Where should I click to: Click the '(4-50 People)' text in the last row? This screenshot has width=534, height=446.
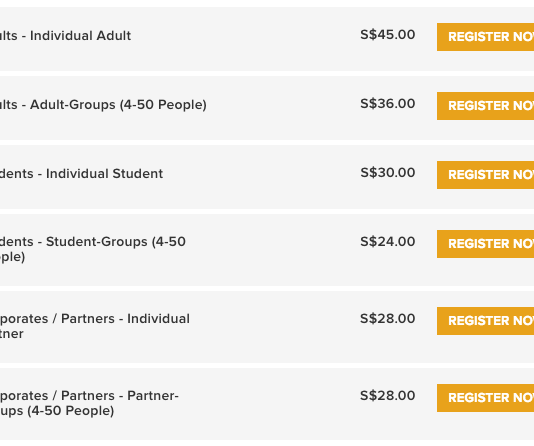(x=70, y=411)
